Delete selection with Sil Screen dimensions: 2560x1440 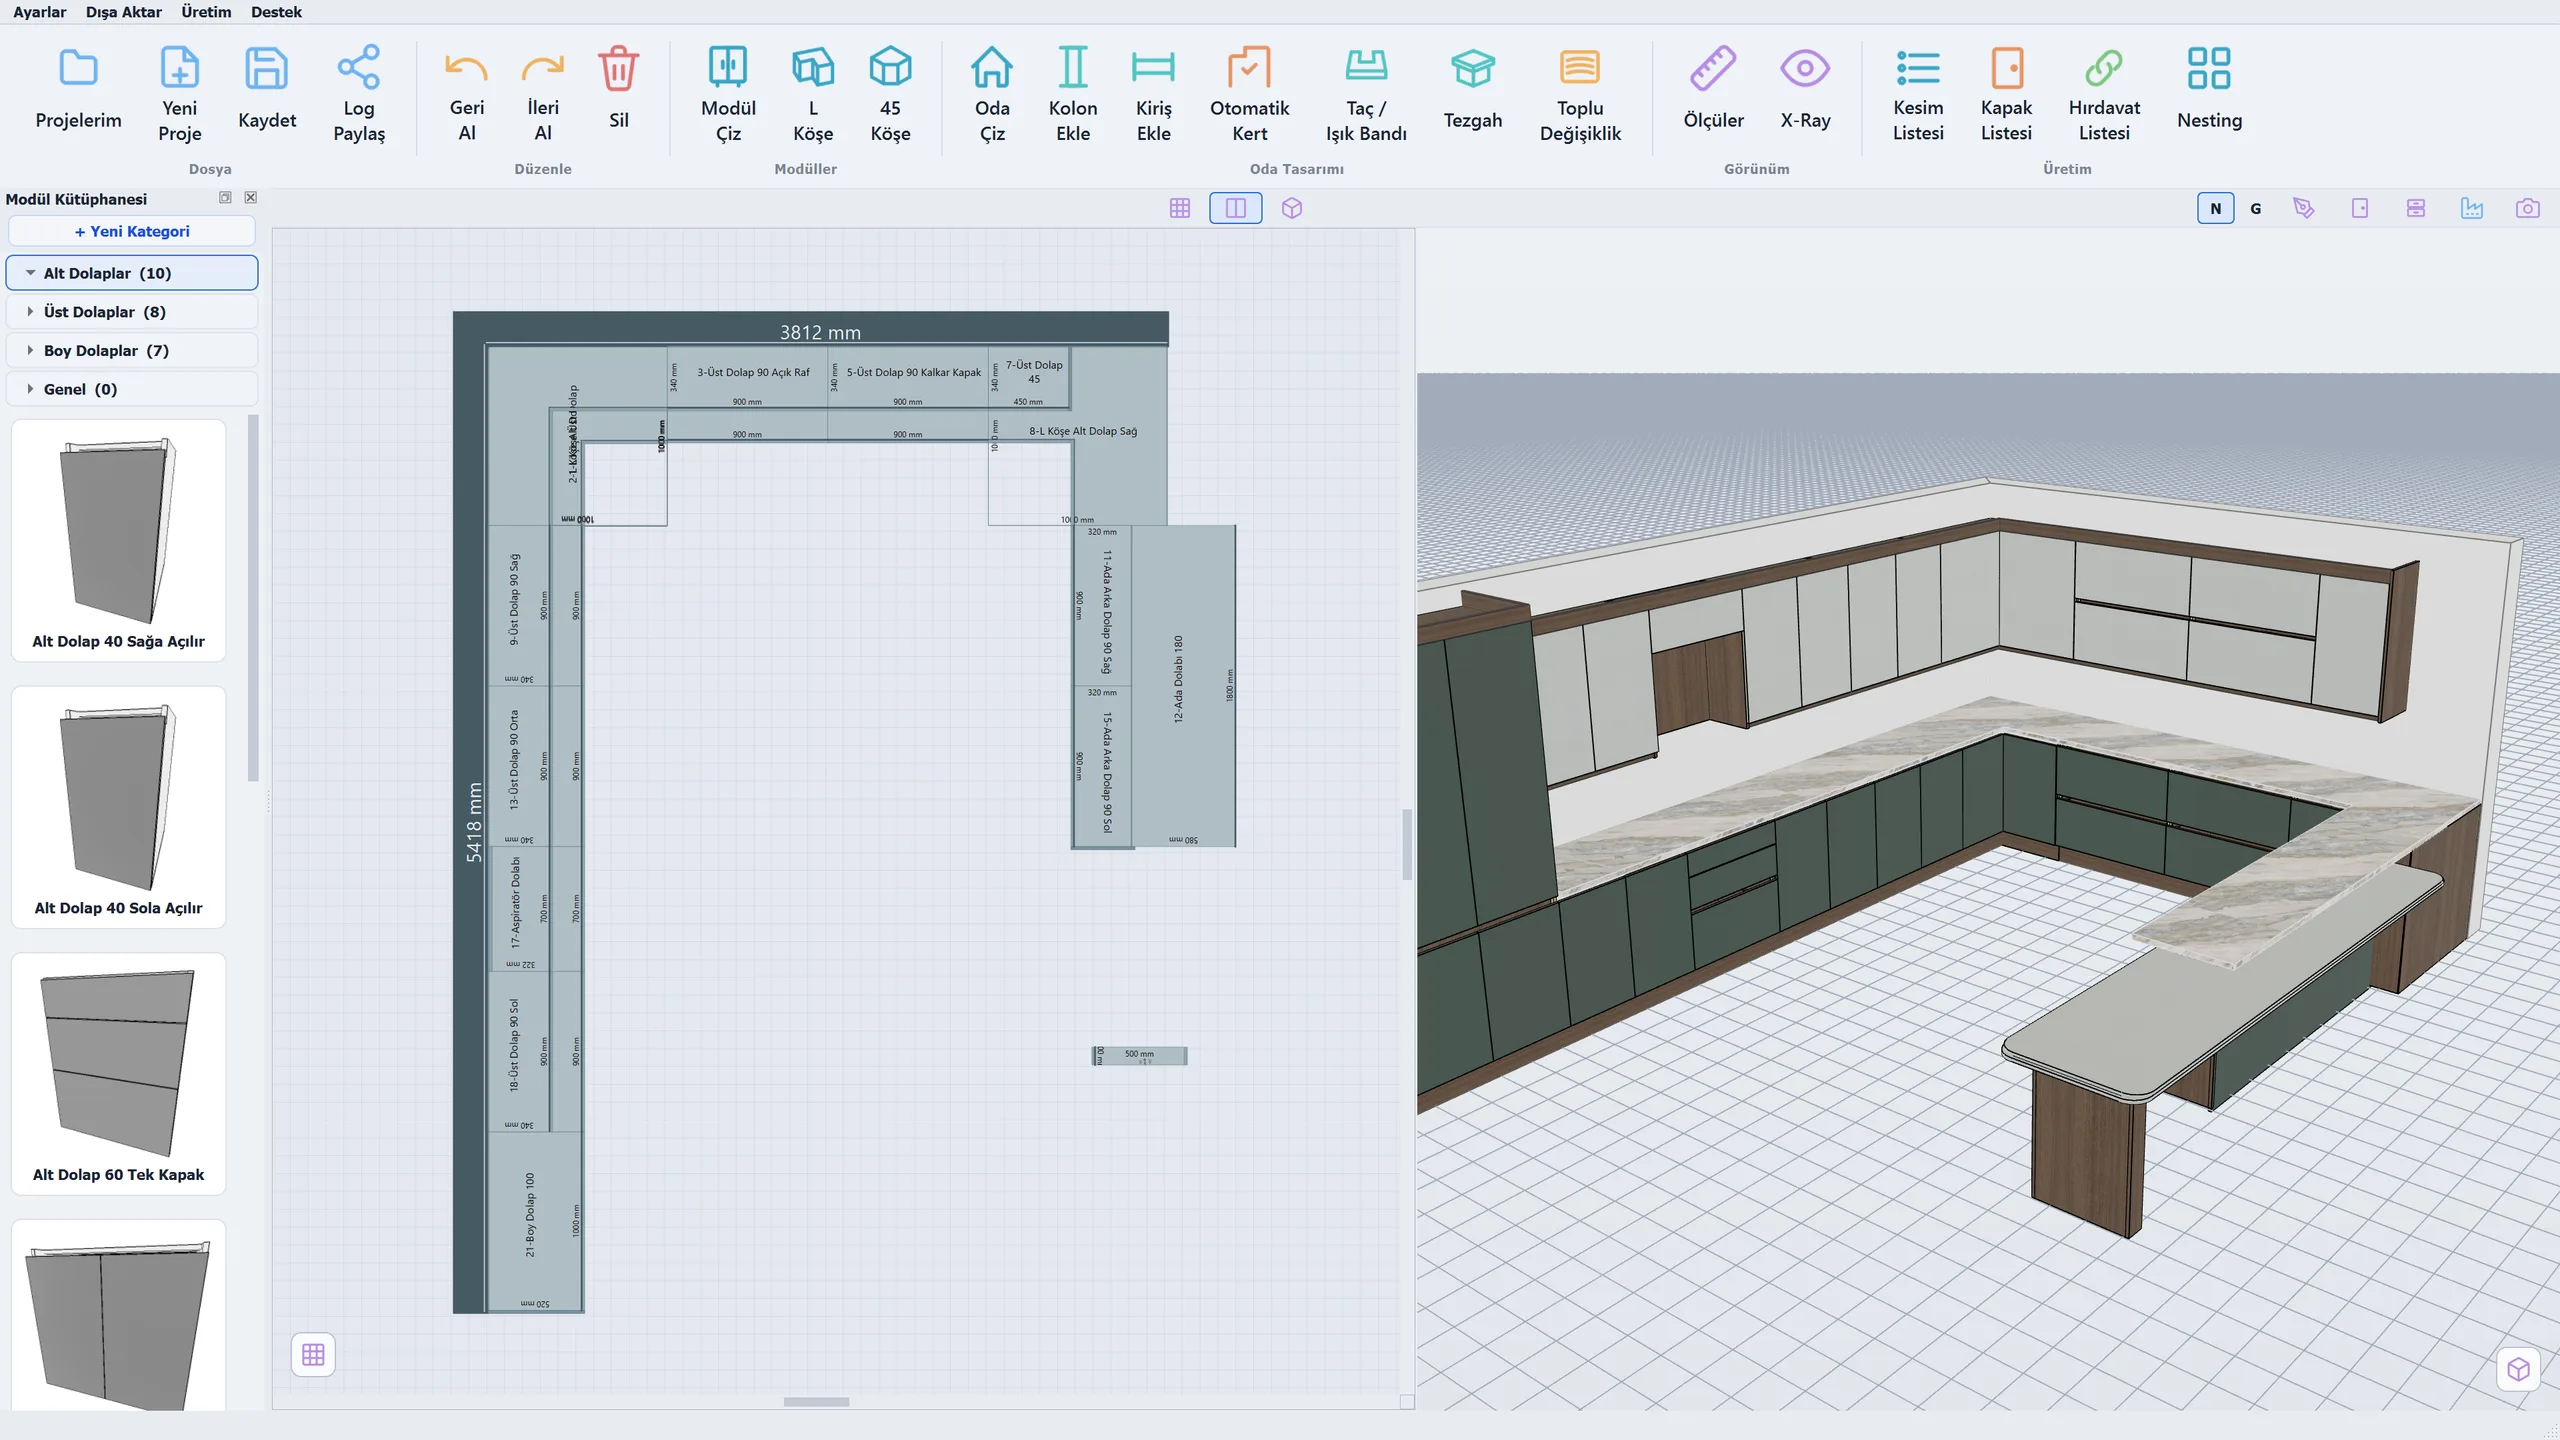coord(619,88)
